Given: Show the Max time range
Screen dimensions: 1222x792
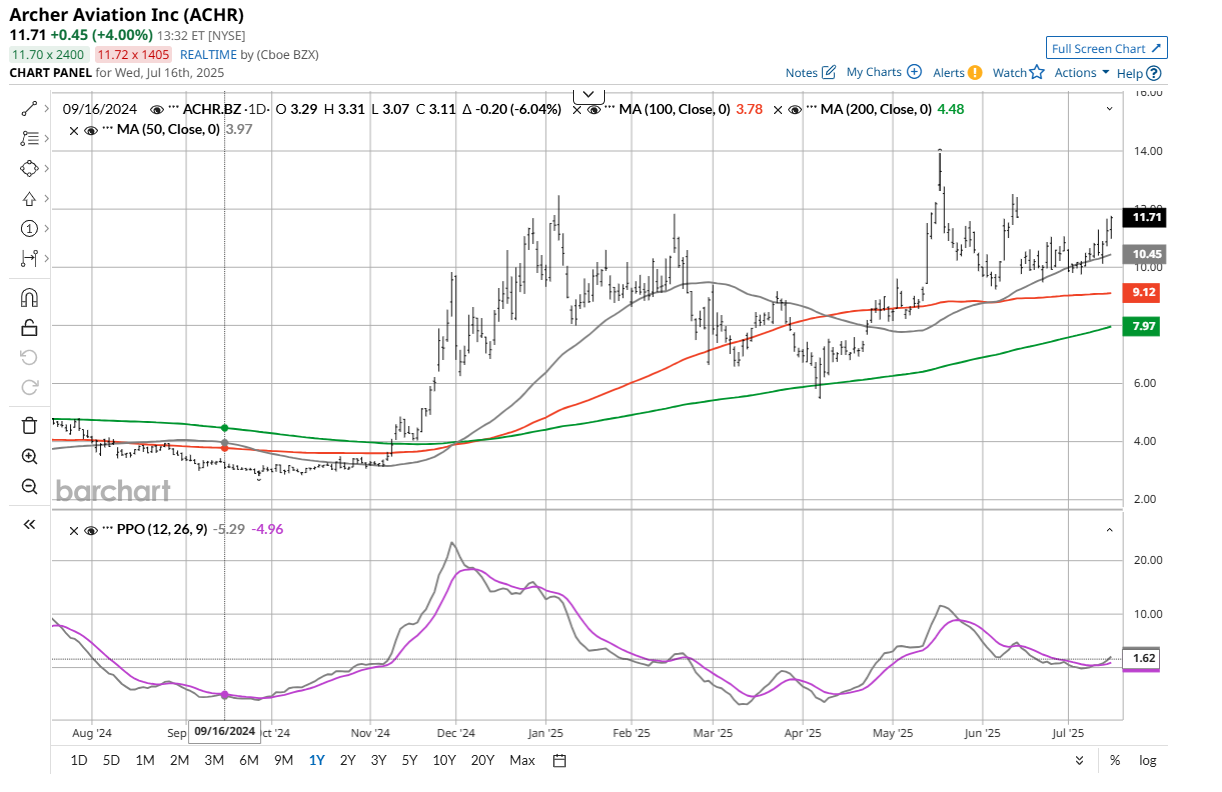Looking at the screenshot, I should [x=522, y=760].
